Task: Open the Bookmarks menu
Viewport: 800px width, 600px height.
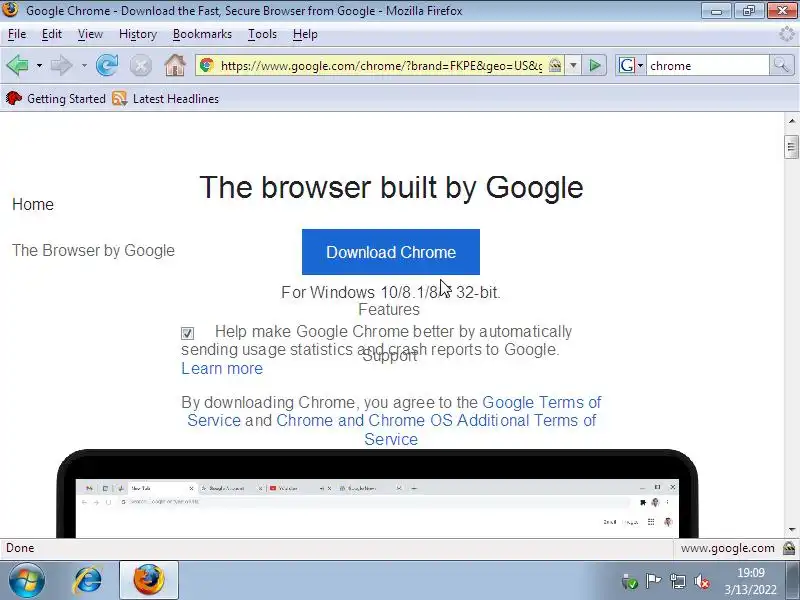Action: pyautogui.click(x=203, y=34)
